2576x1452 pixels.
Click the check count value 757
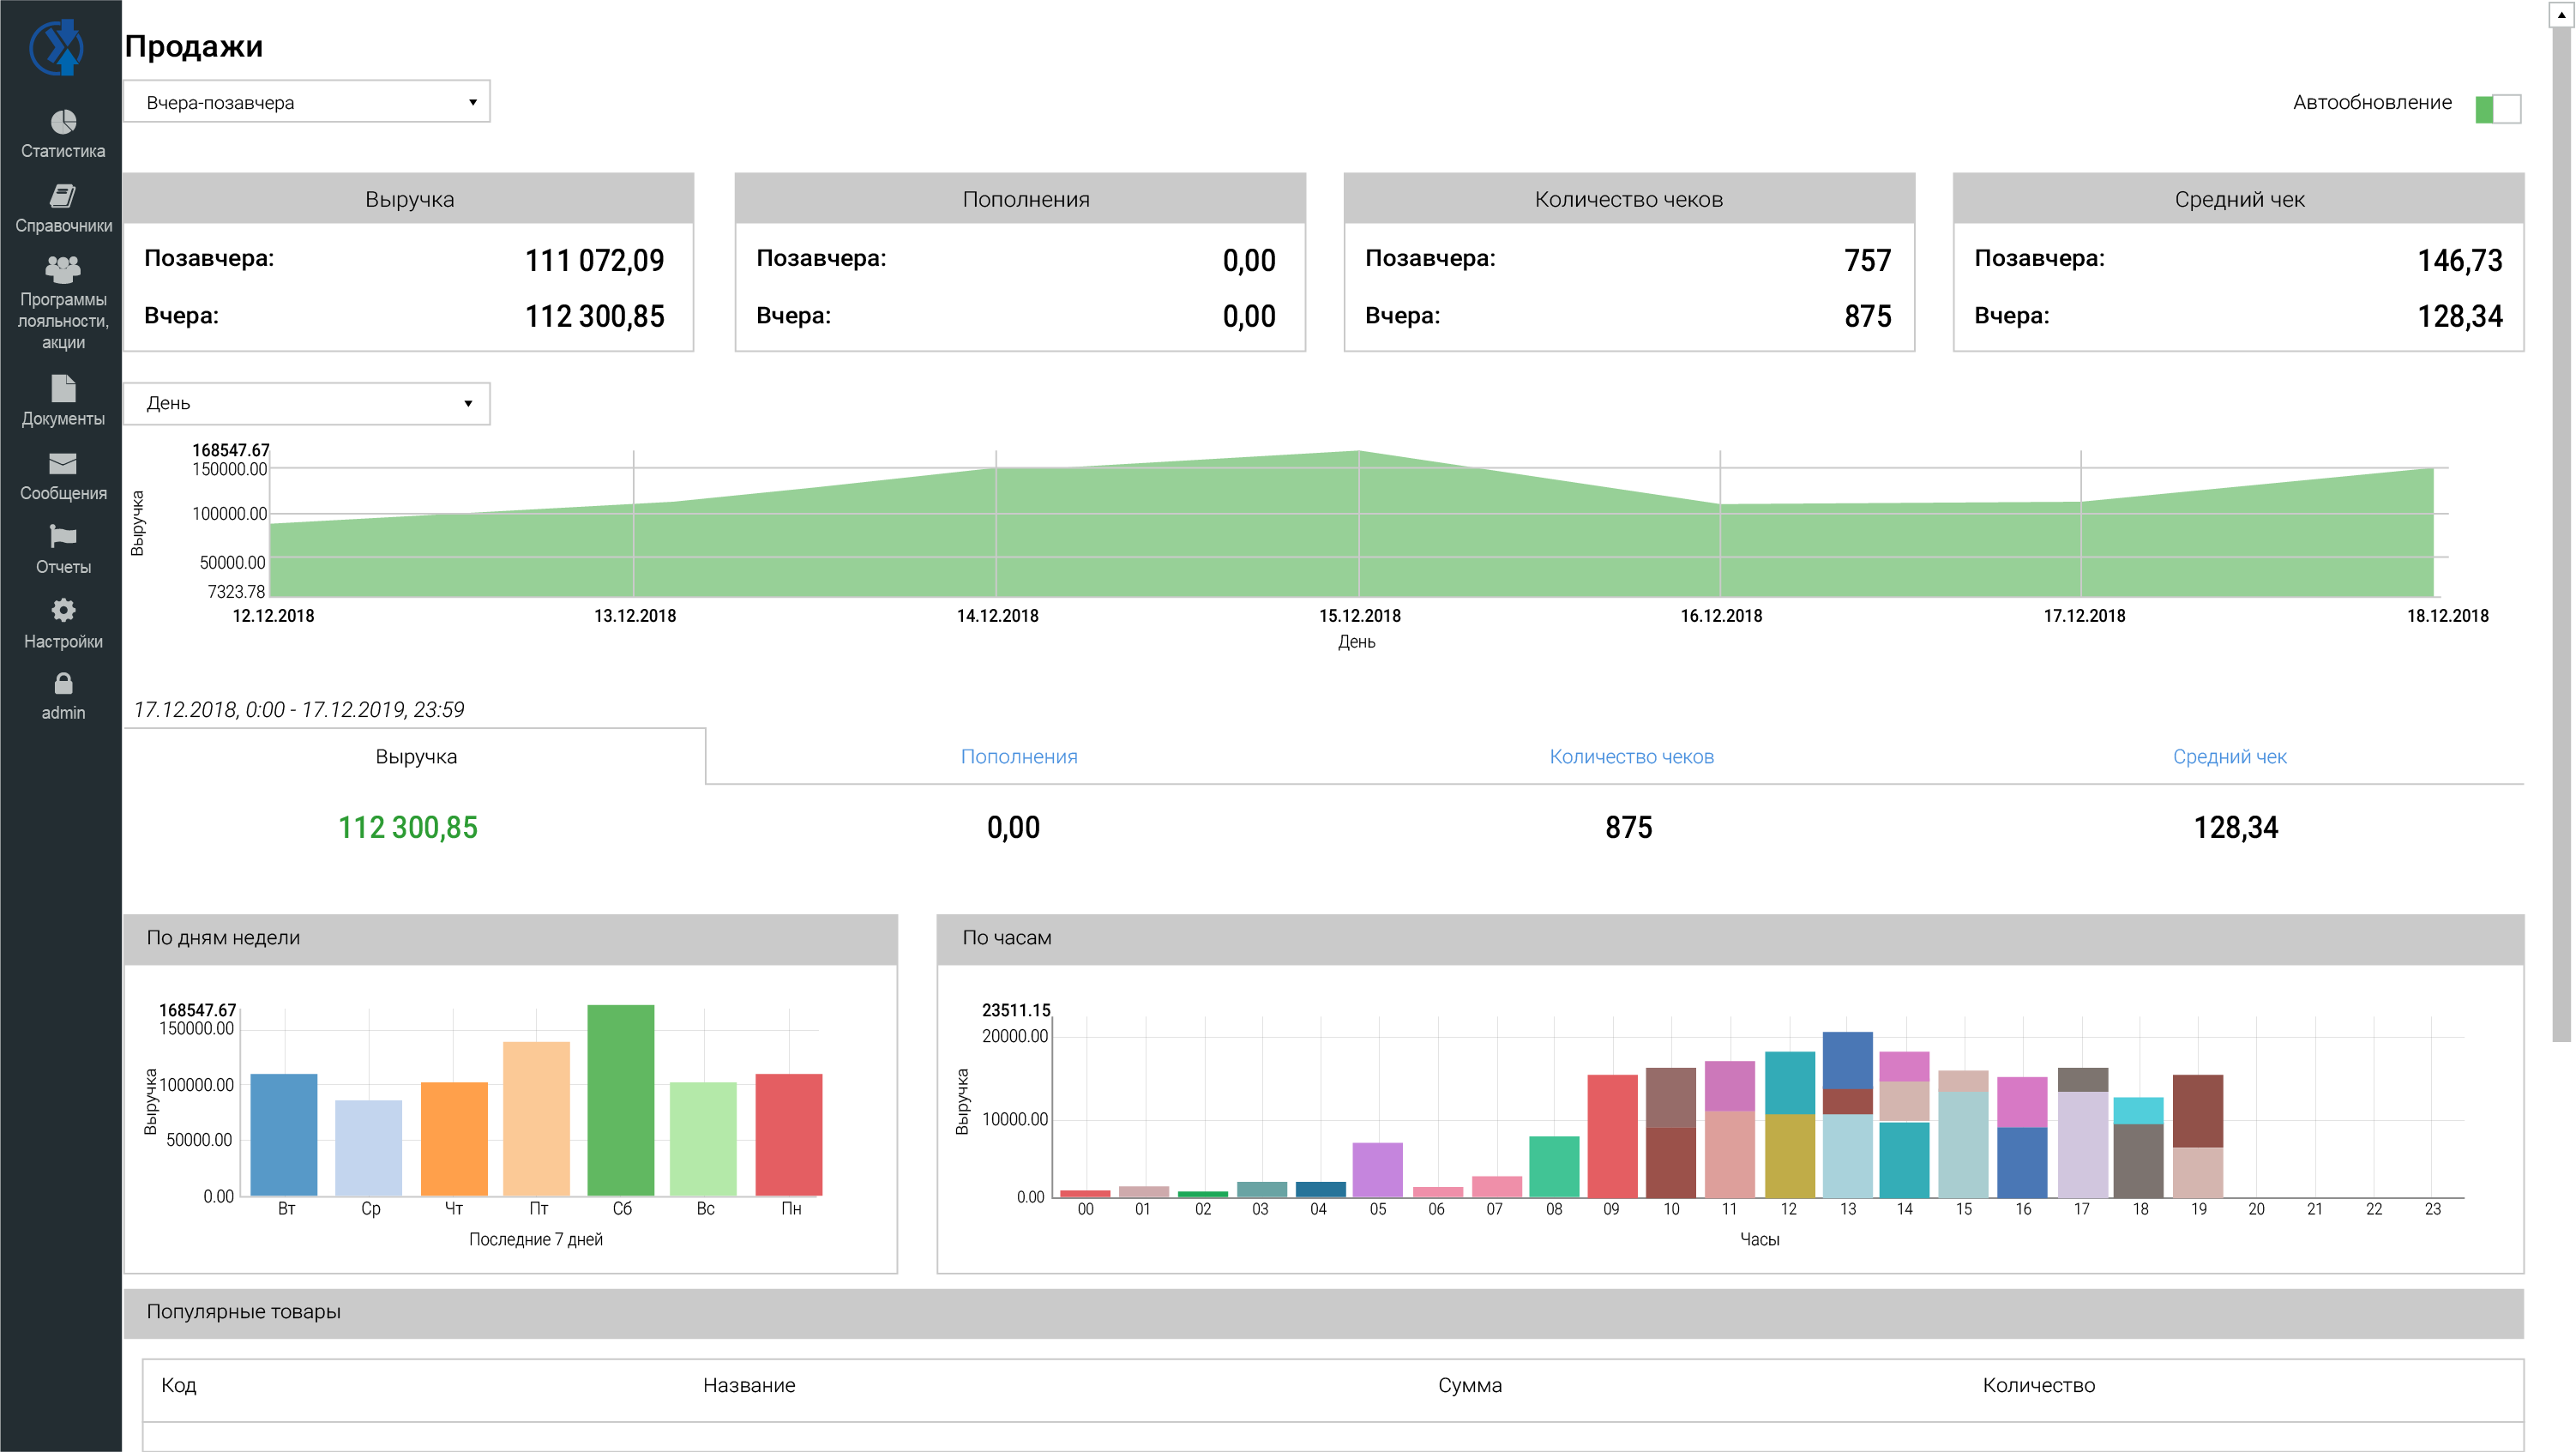[x=1868, y=261]
